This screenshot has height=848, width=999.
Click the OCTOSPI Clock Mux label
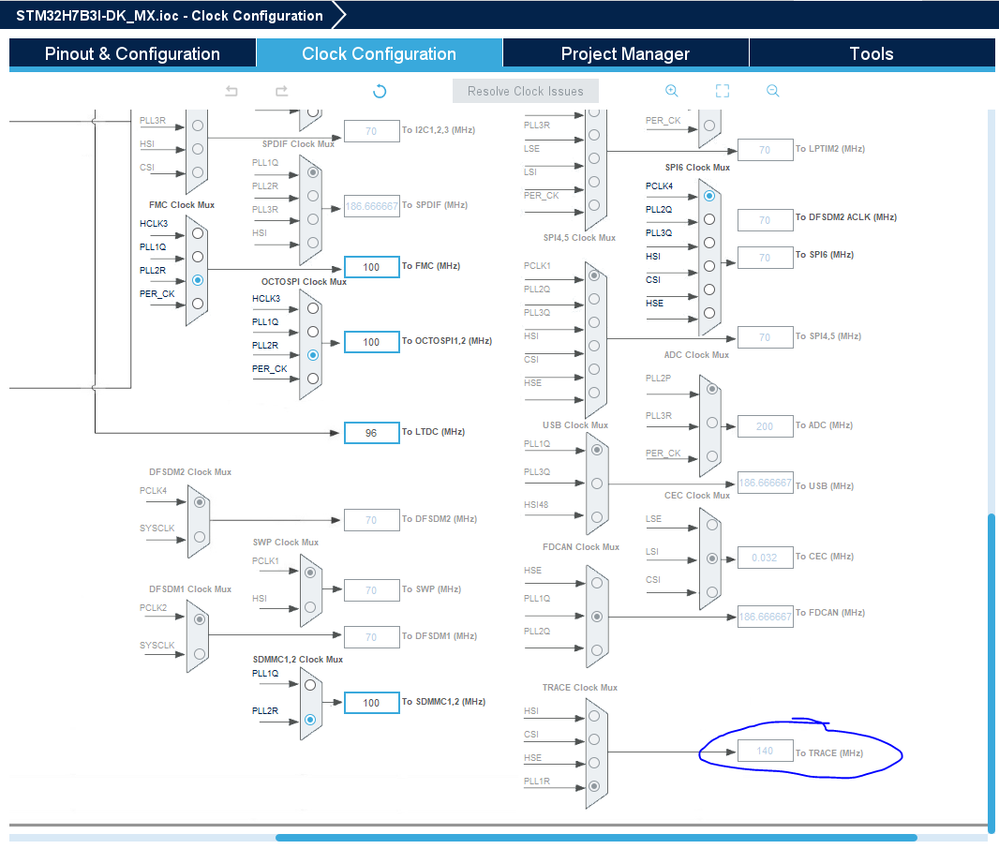tap(304, 282)
